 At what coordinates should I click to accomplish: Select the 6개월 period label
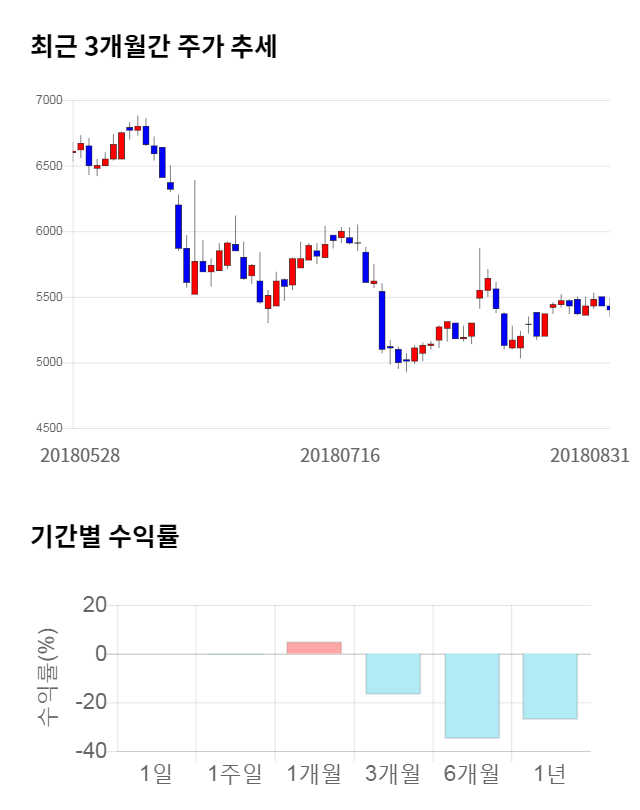472,773
